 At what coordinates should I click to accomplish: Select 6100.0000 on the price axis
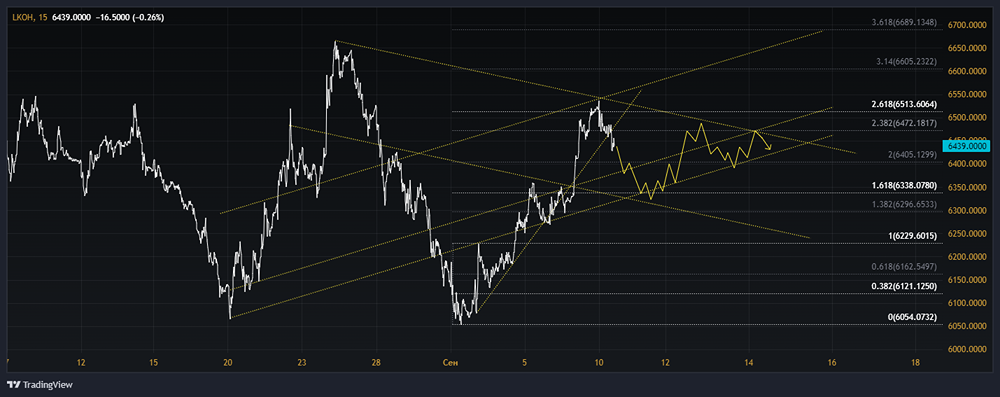pyautogui.click(x=967, y=303)
